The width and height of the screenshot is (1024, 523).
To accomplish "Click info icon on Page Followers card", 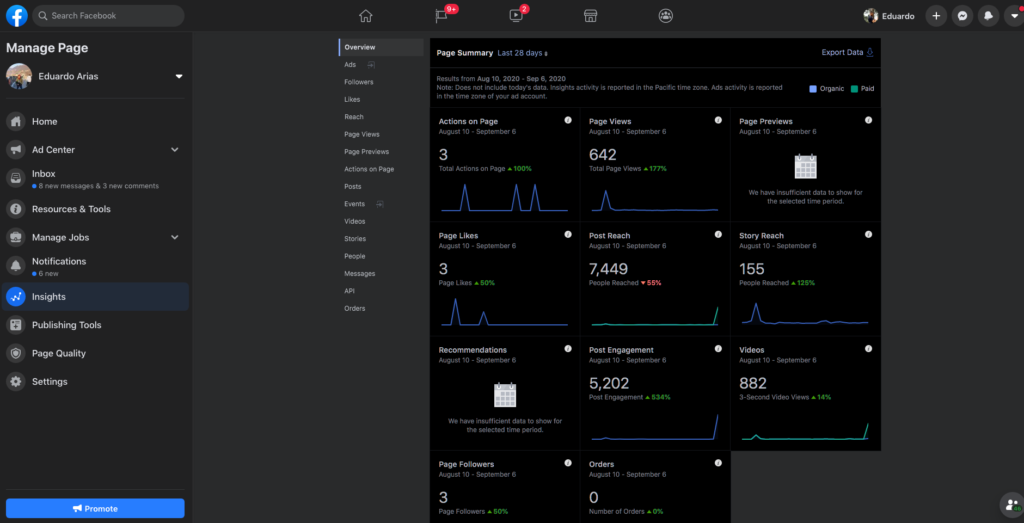I will (x=568, y=463).
